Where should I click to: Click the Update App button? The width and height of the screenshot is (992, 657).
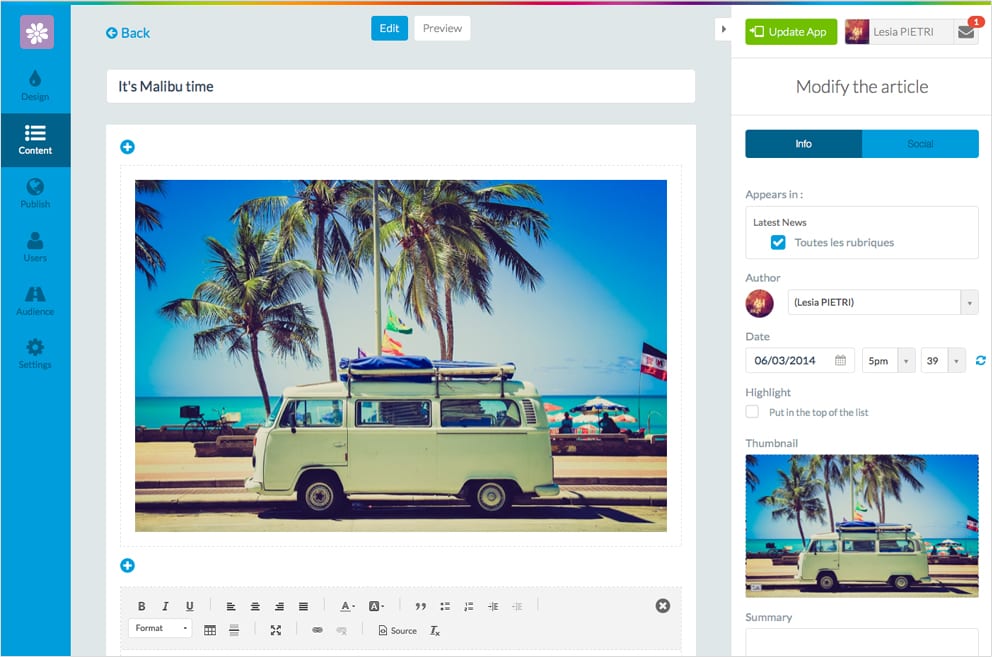pos(790,32)
